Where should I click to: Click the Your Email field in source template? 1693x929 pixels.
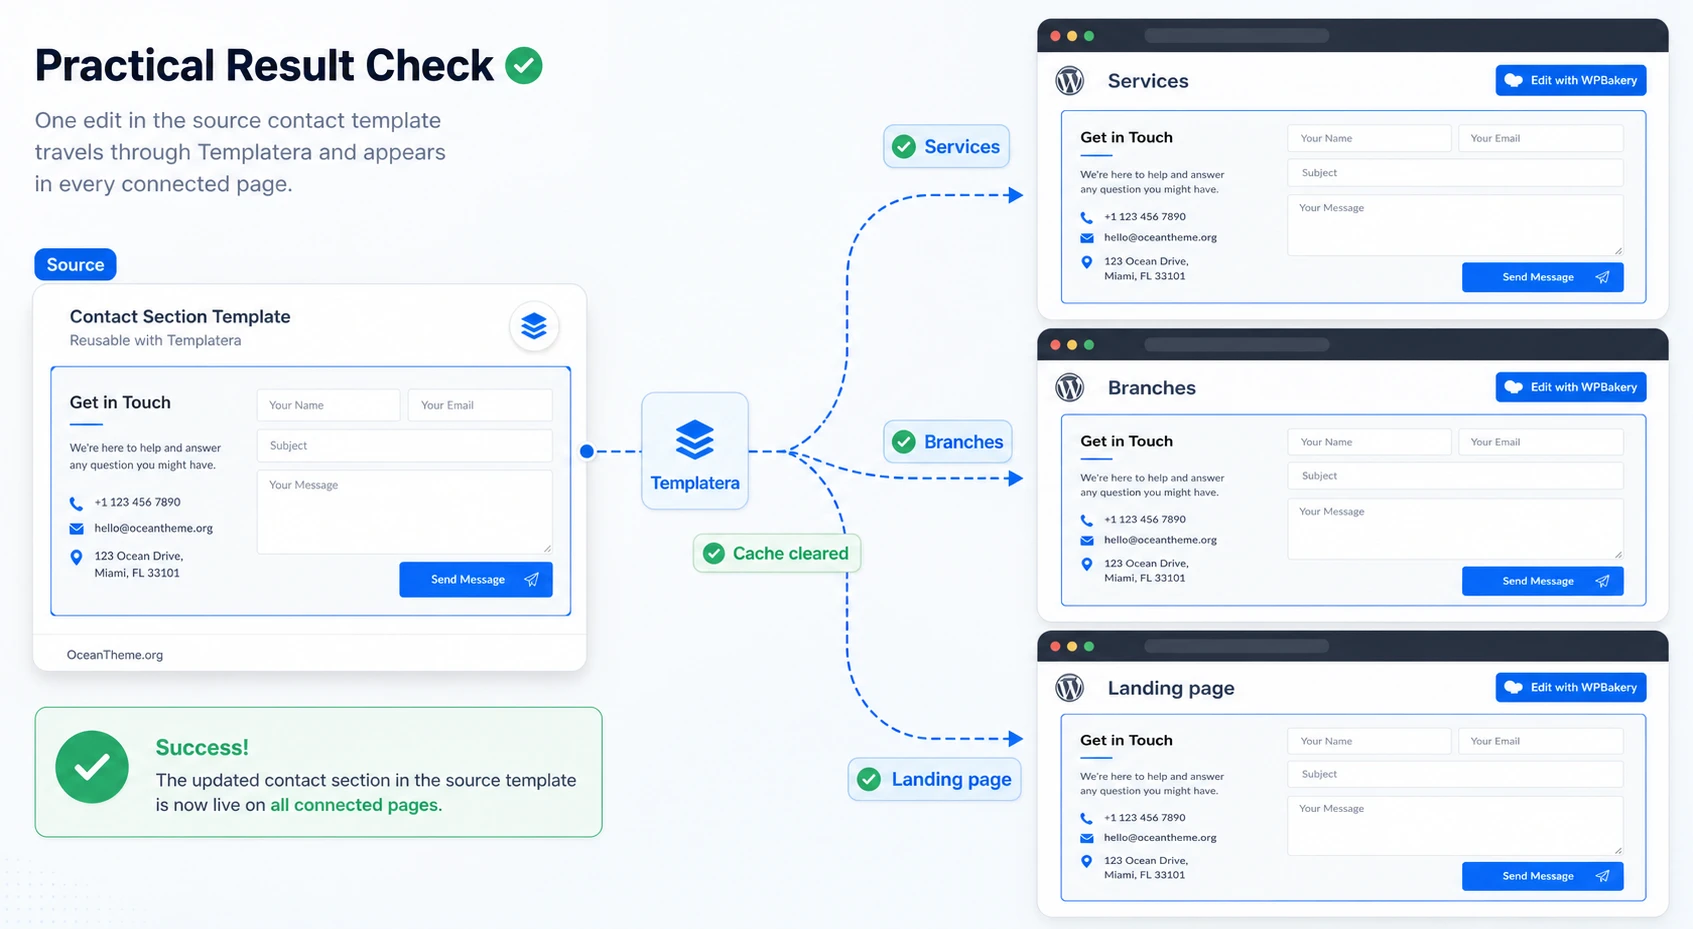pos(481,405)
